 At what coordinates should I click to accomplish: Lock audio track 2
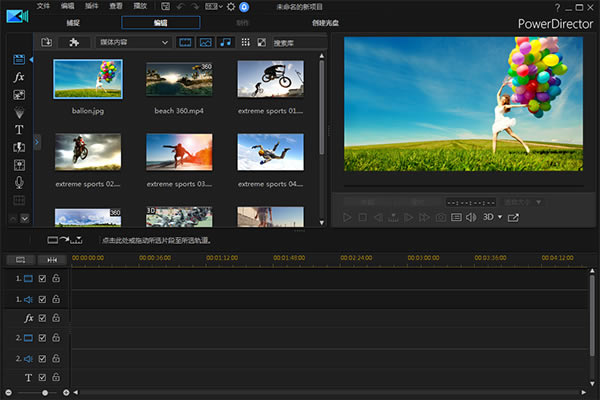click(56, 358)
